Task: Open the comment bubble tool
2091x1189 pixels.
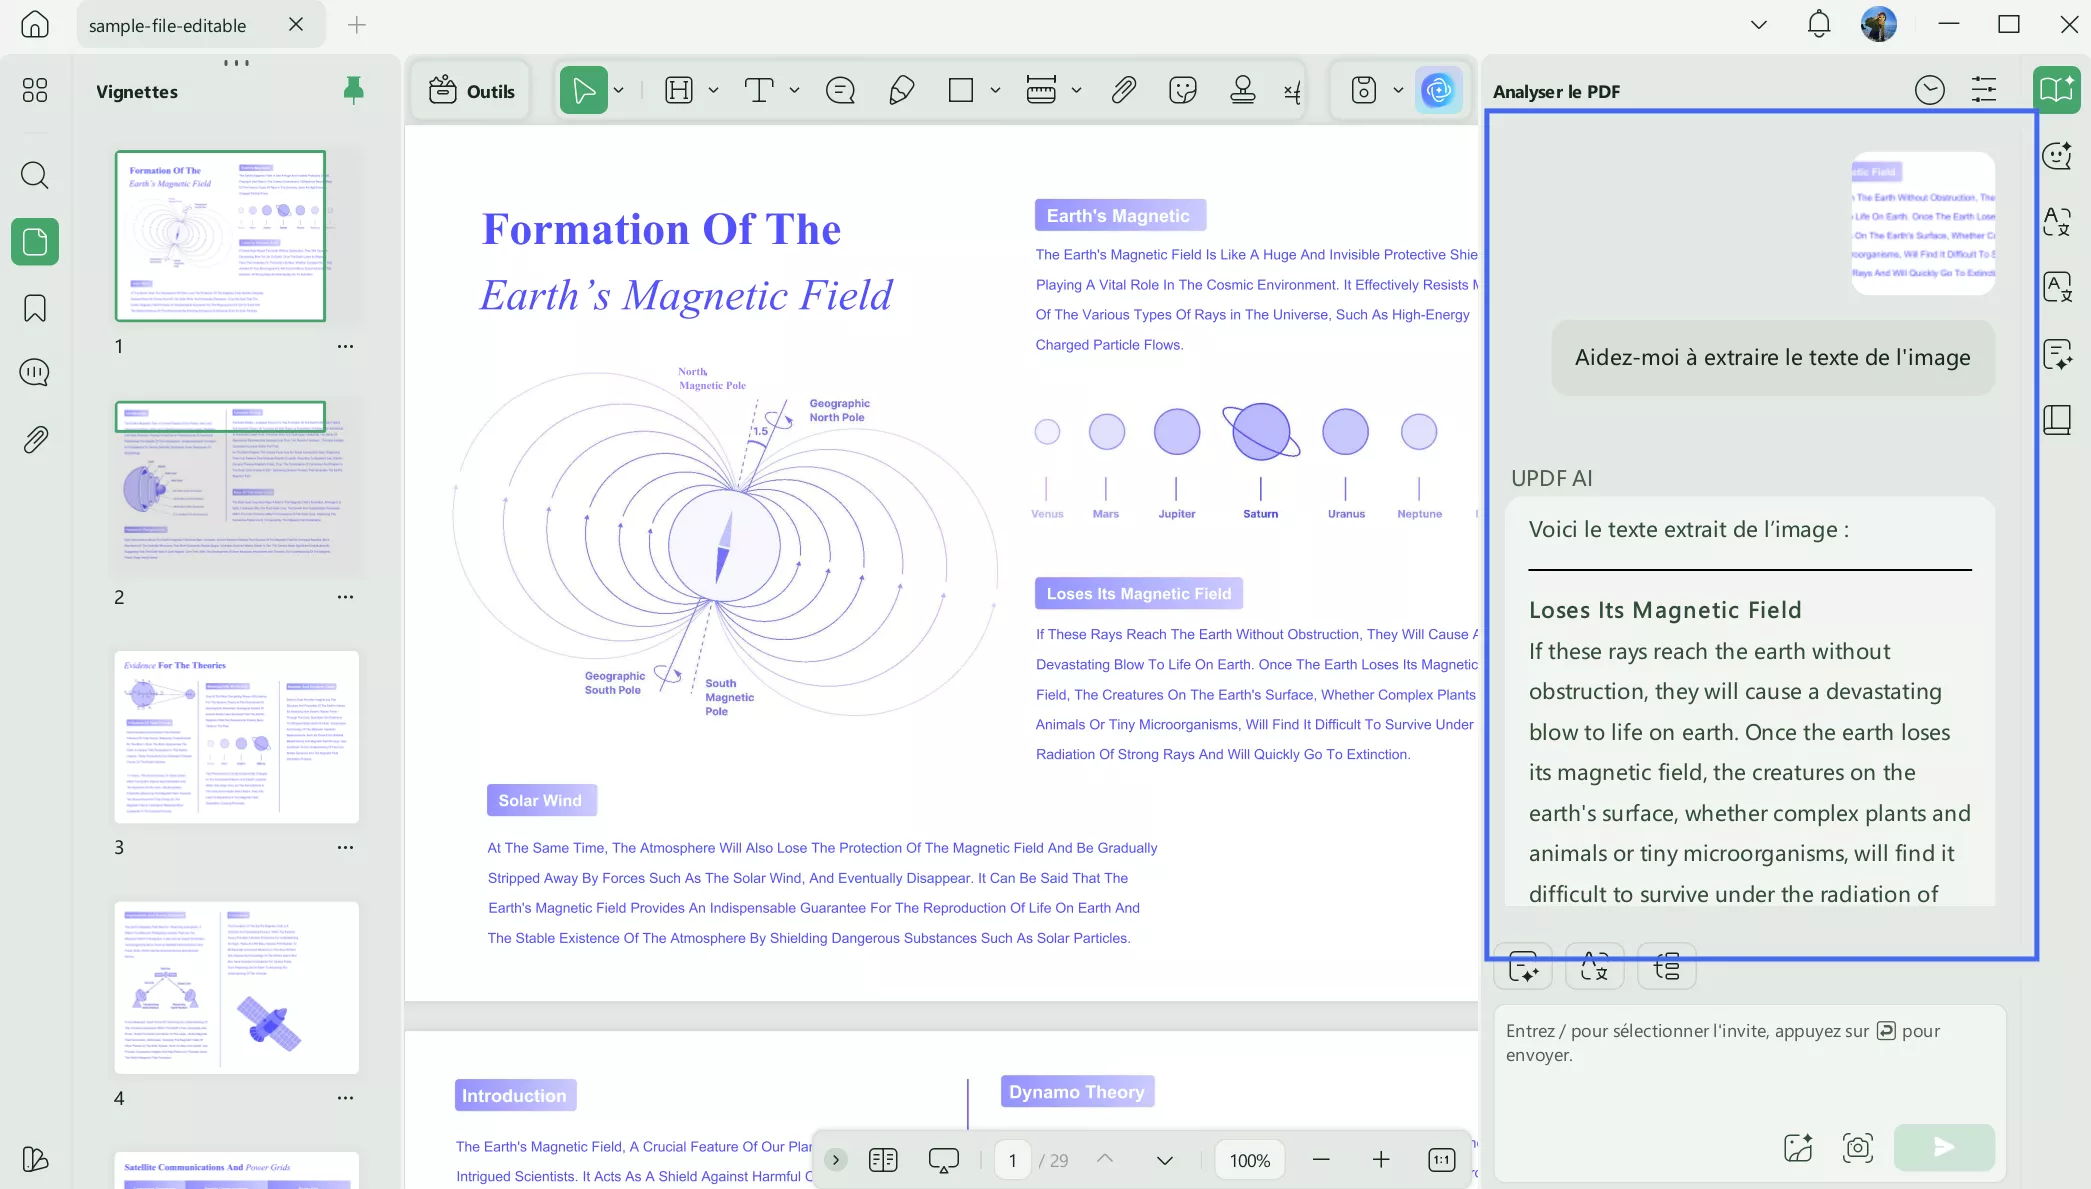Action: click(x=840, y=91)
